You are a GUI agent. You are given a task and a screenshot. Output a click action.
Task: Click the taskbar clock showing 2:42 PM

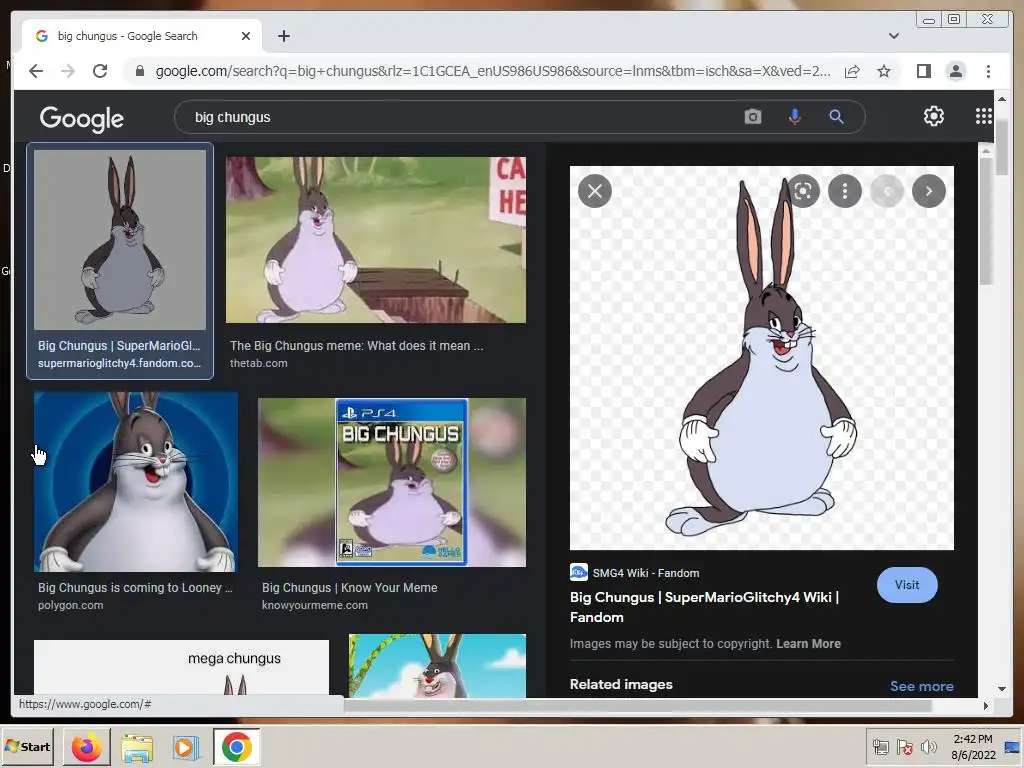pyautogui.click(x=973, y=747)
